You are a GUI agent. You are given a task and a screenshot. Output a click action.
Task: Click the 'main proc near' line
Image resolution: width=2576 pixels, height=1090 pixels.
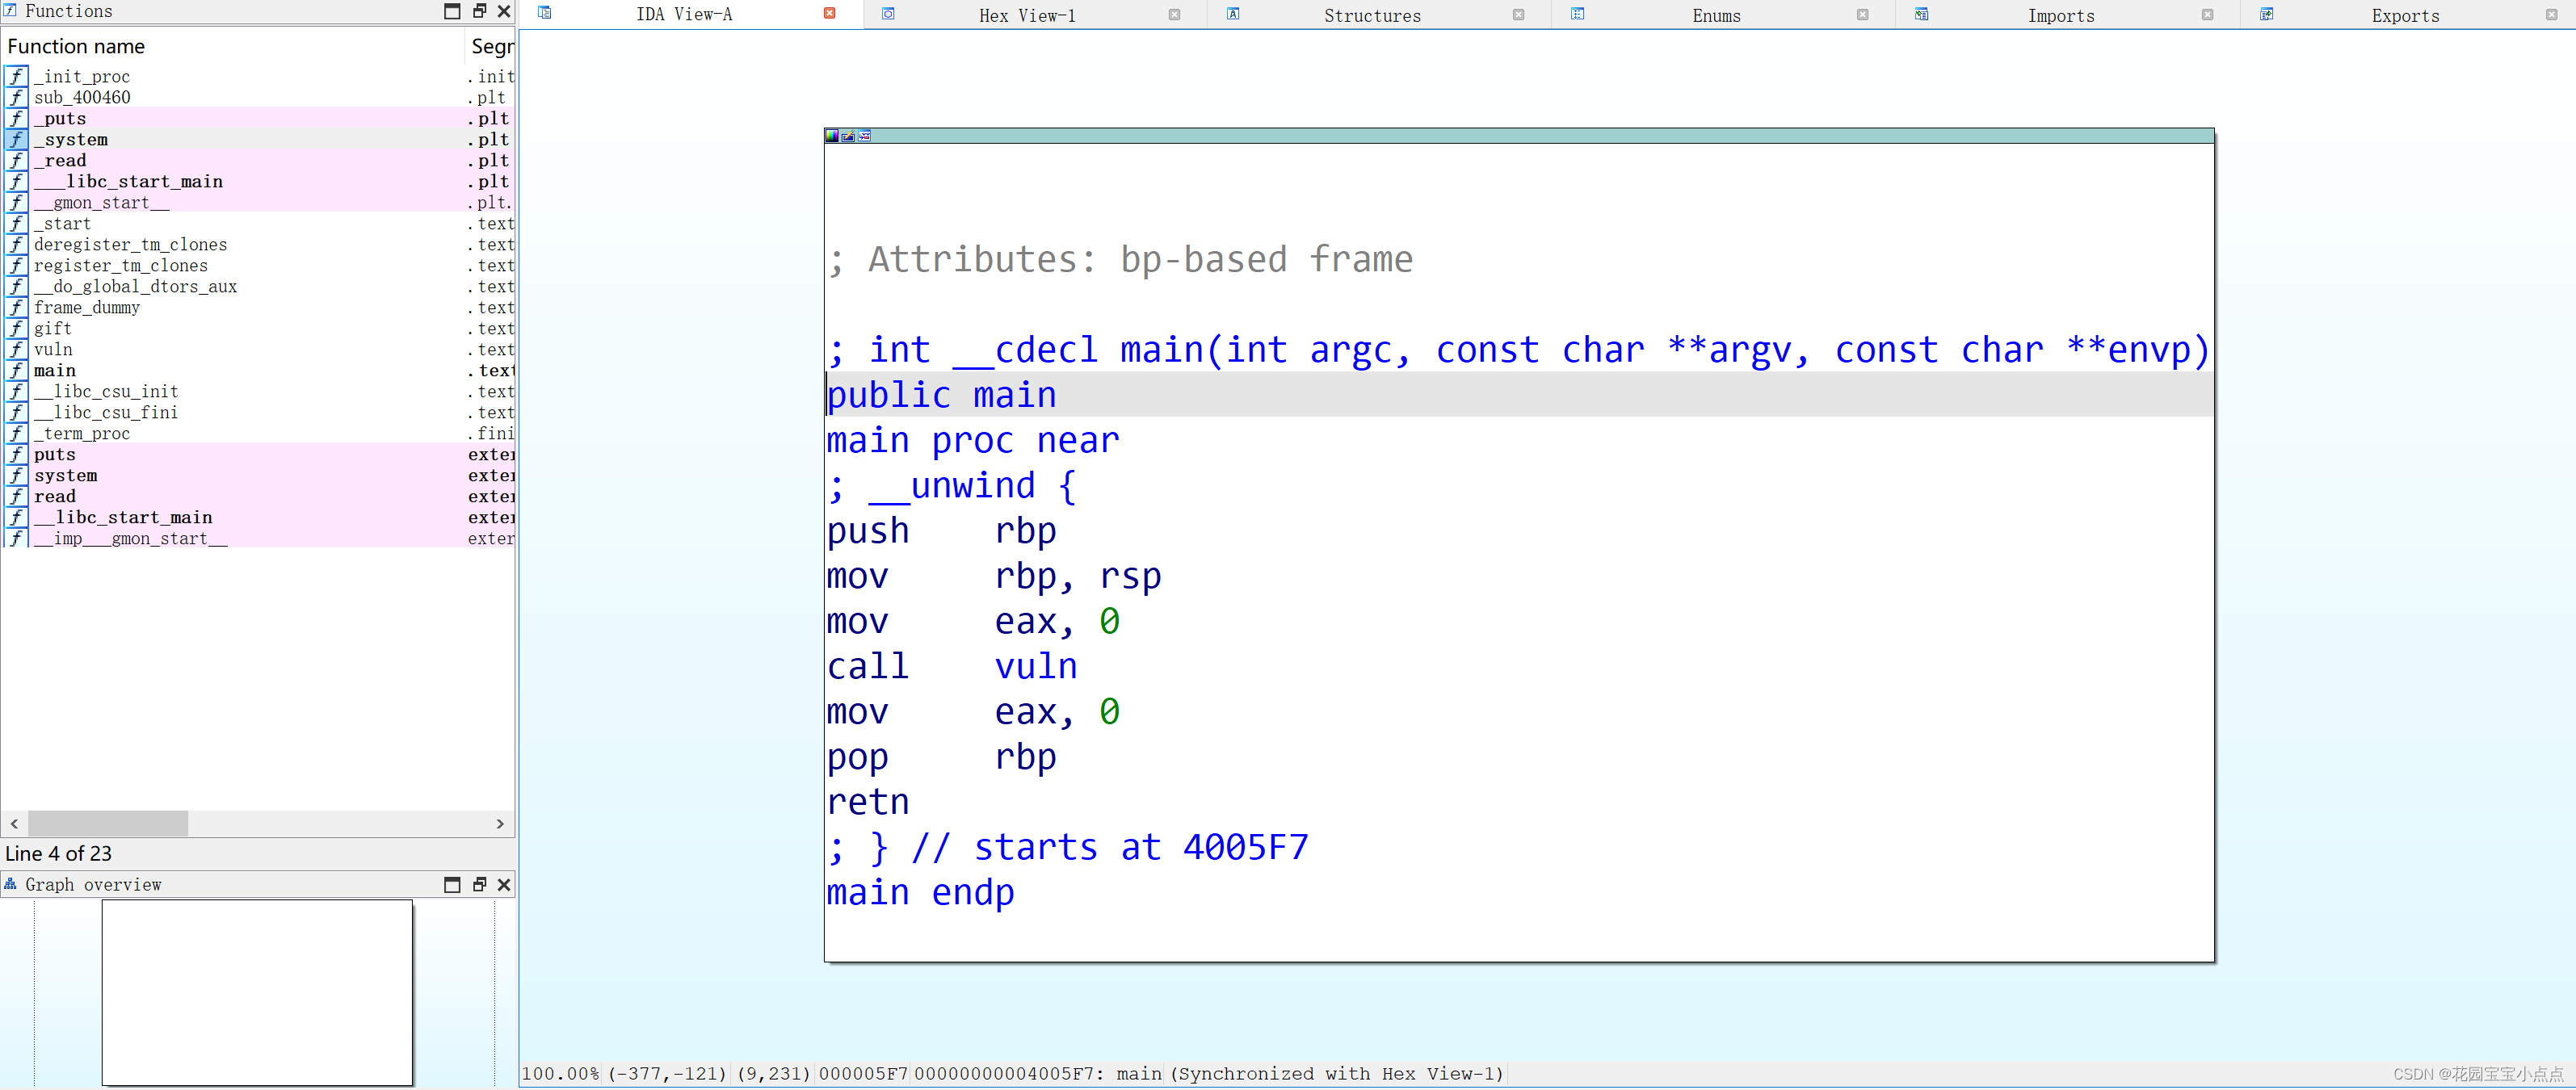[x=973, y=440]
